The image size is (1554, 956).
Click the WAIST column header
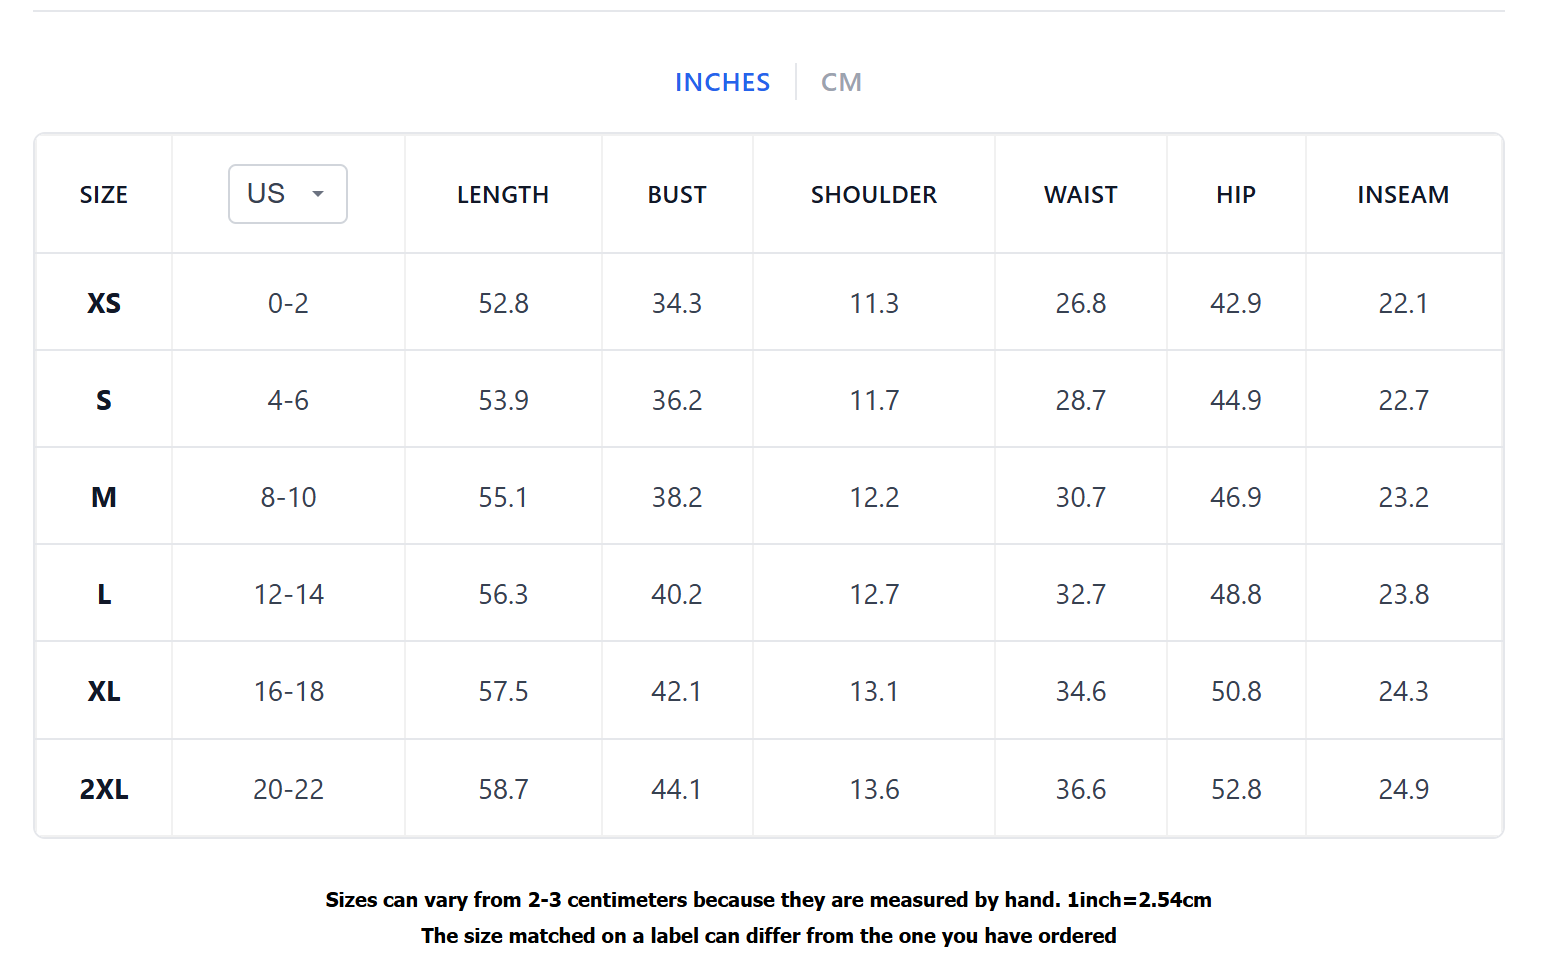pyautogui.click(x=1081, y=195)
